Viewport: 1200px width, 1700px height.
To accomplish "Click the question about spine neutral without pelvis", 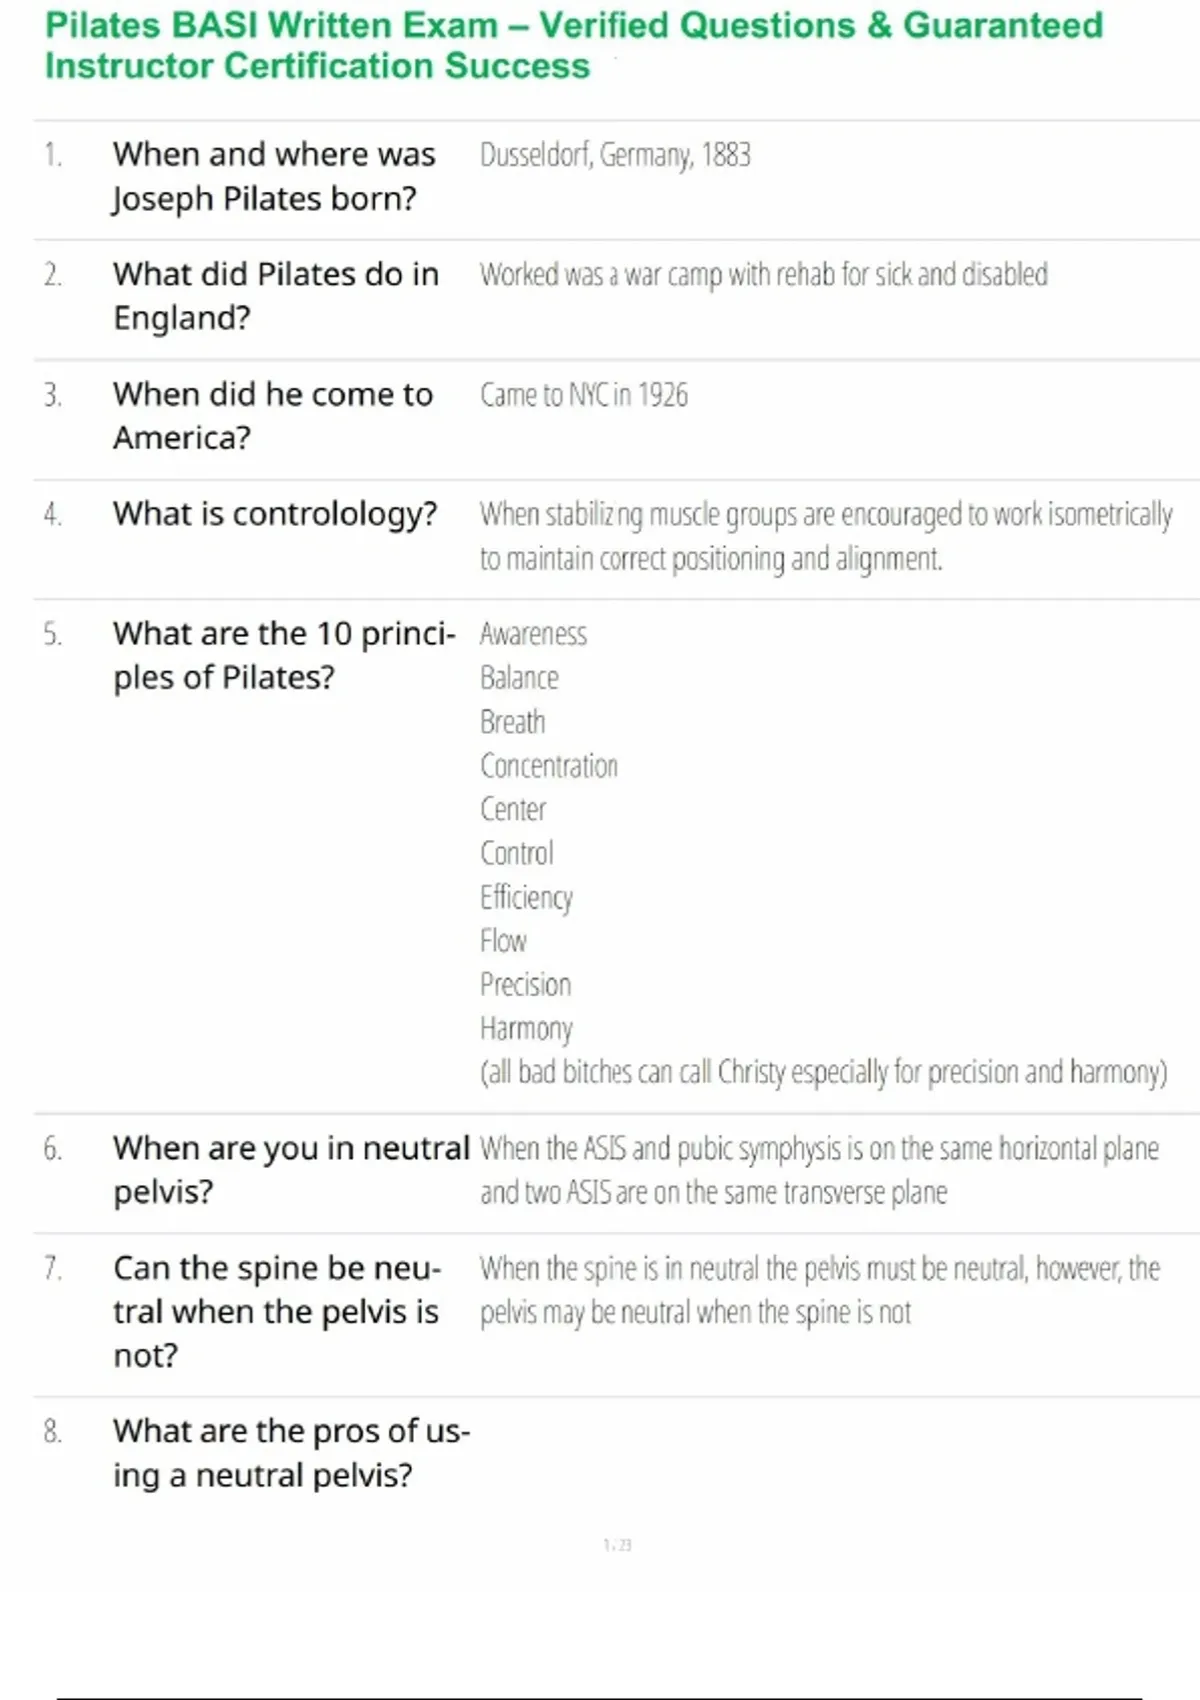I will pyautogui.click(x=276, y=1311).
